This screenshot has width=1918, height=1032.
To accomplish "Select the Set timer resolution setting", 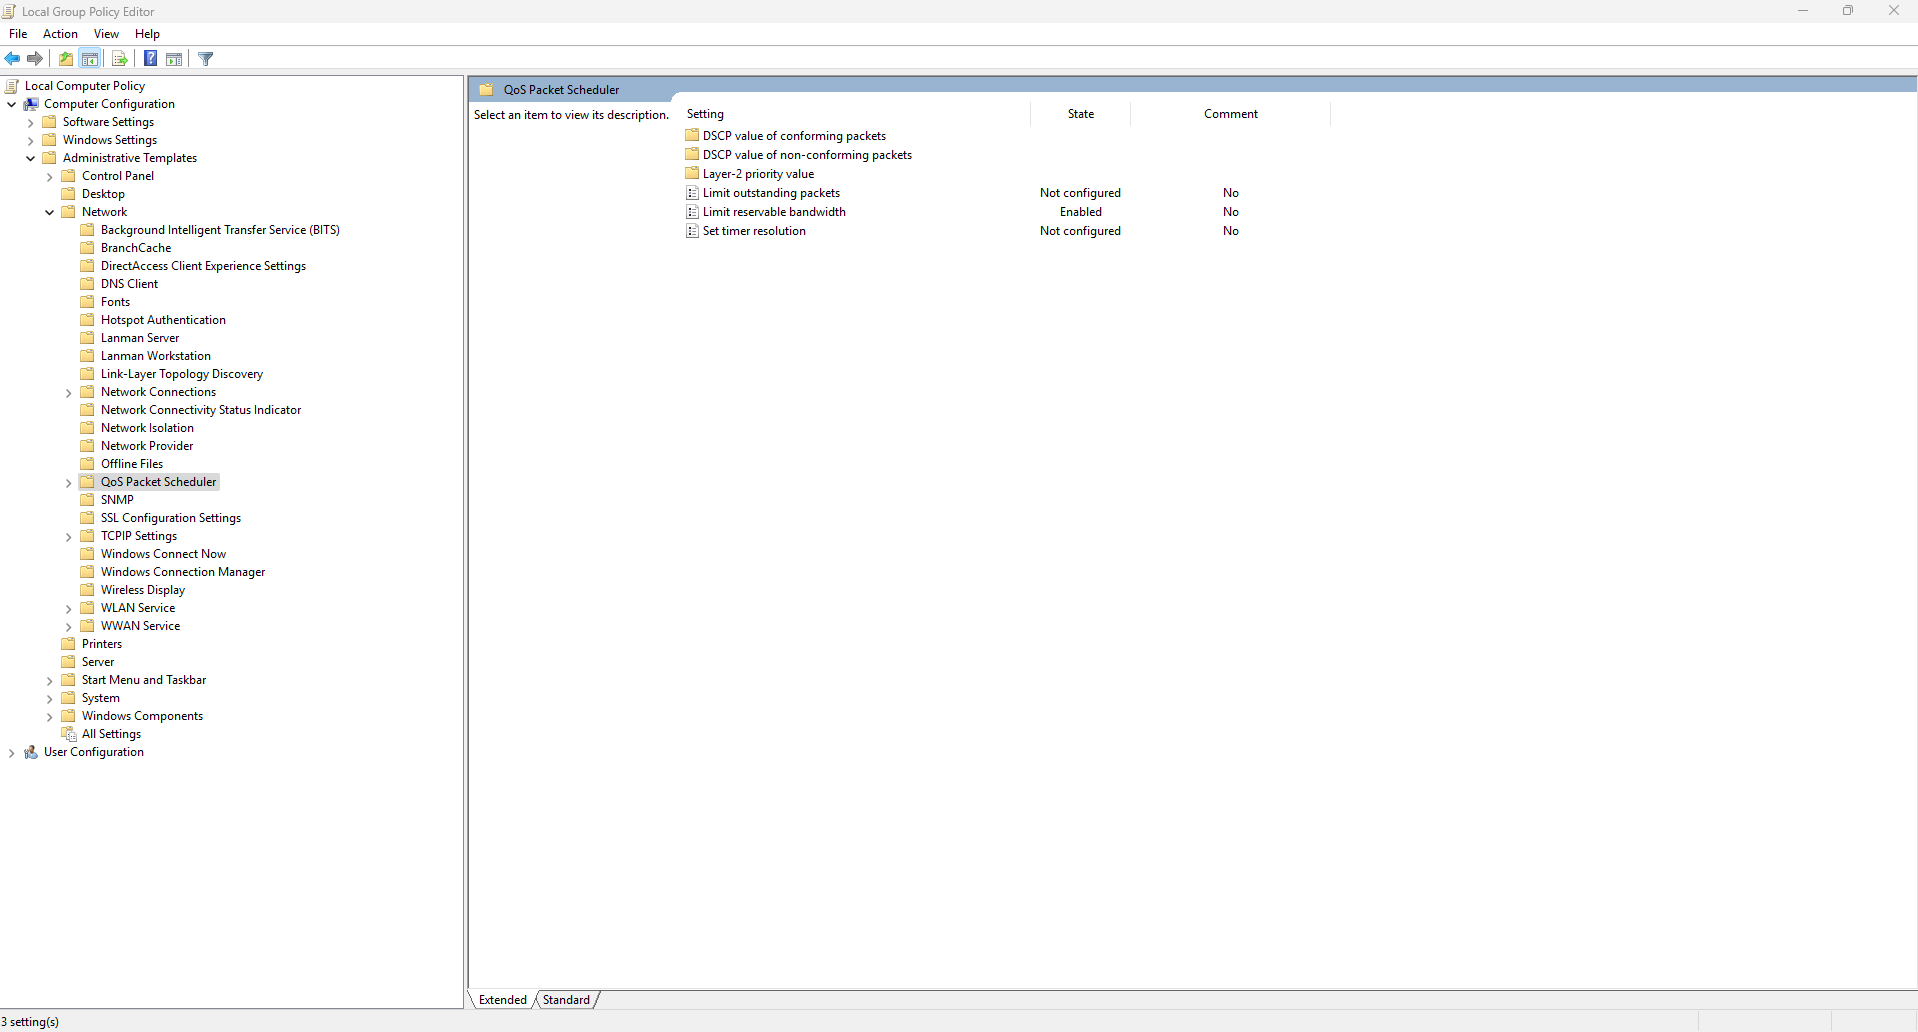I will (x=753, y=231).
